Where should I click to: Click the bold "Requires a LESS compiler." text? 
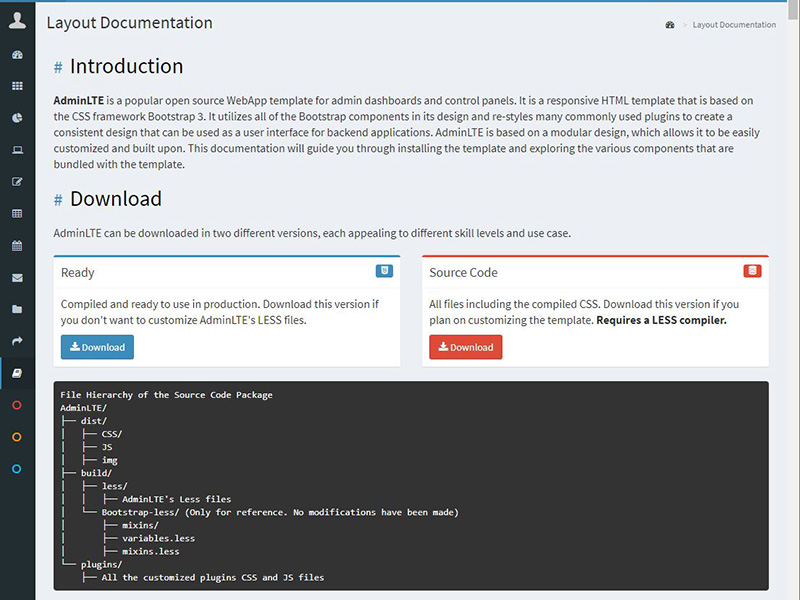tap(661, 320)
